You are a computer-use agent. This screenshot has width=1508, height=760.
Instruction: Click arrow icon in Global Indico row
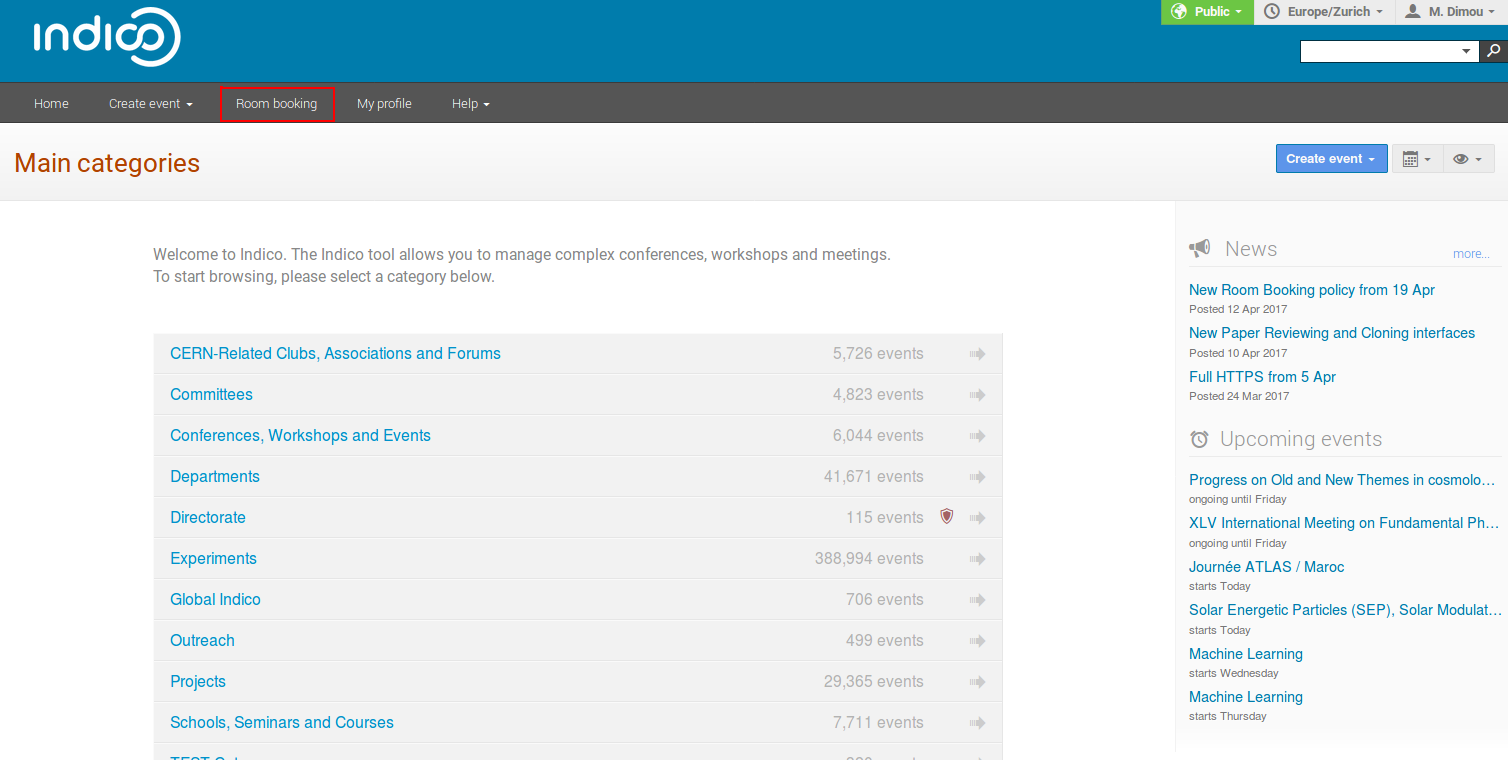pos(977,600)
